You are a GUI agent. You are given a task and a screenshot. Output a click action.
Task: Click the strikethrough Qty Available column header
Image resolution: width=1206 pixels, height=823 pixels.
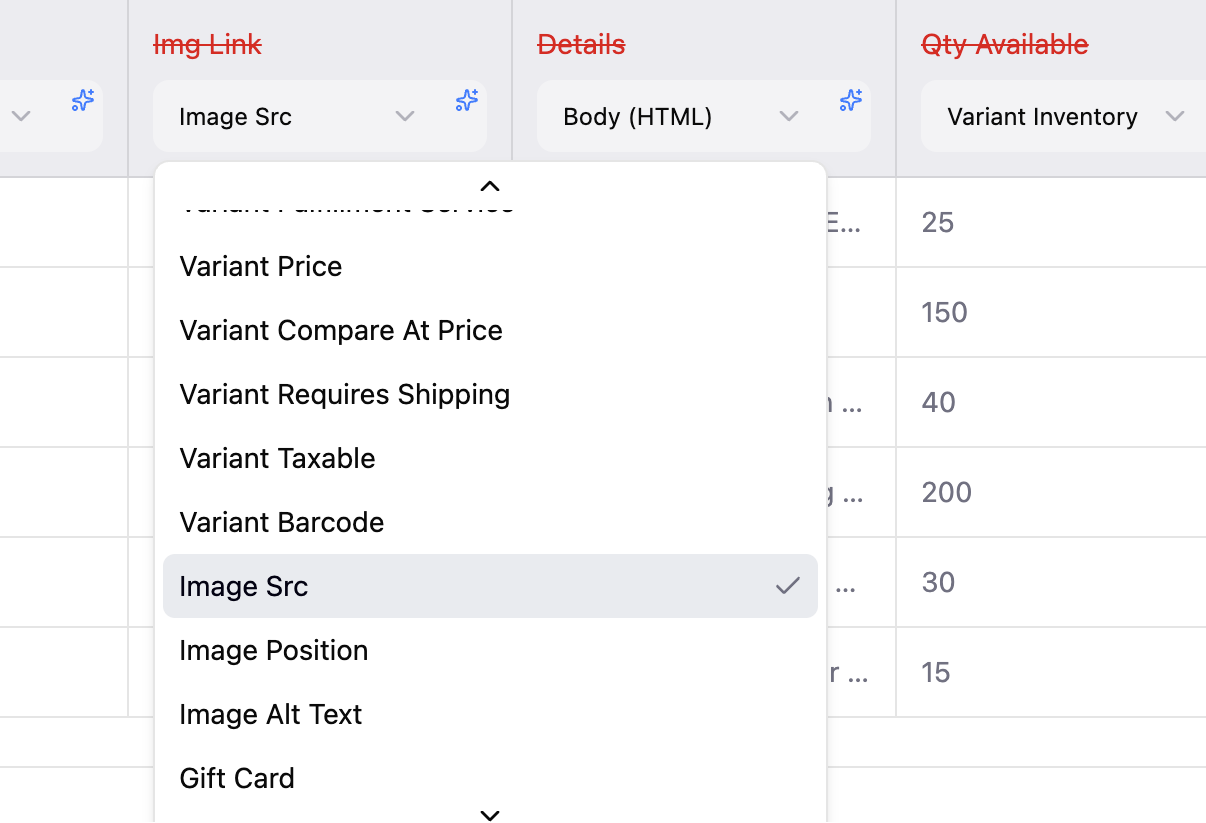point(1004,44)
